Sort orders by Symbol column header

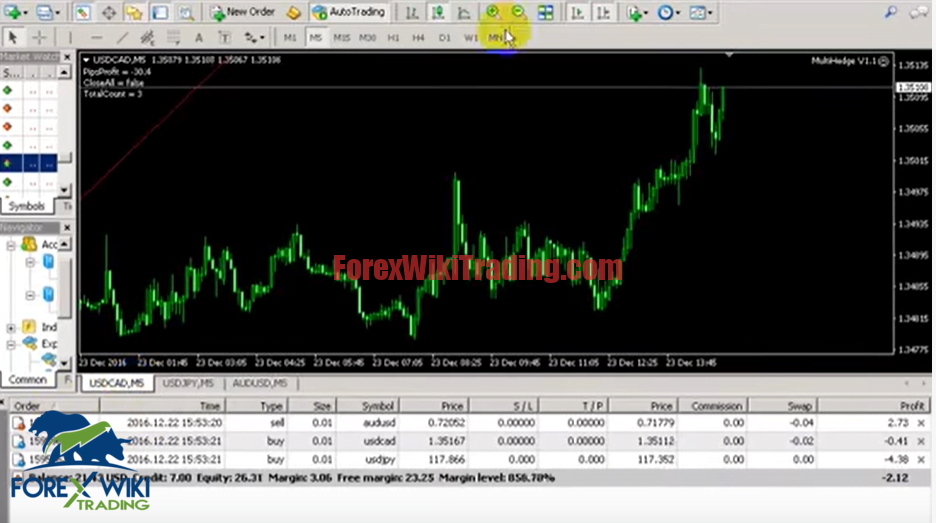click(x=368, y=406)
